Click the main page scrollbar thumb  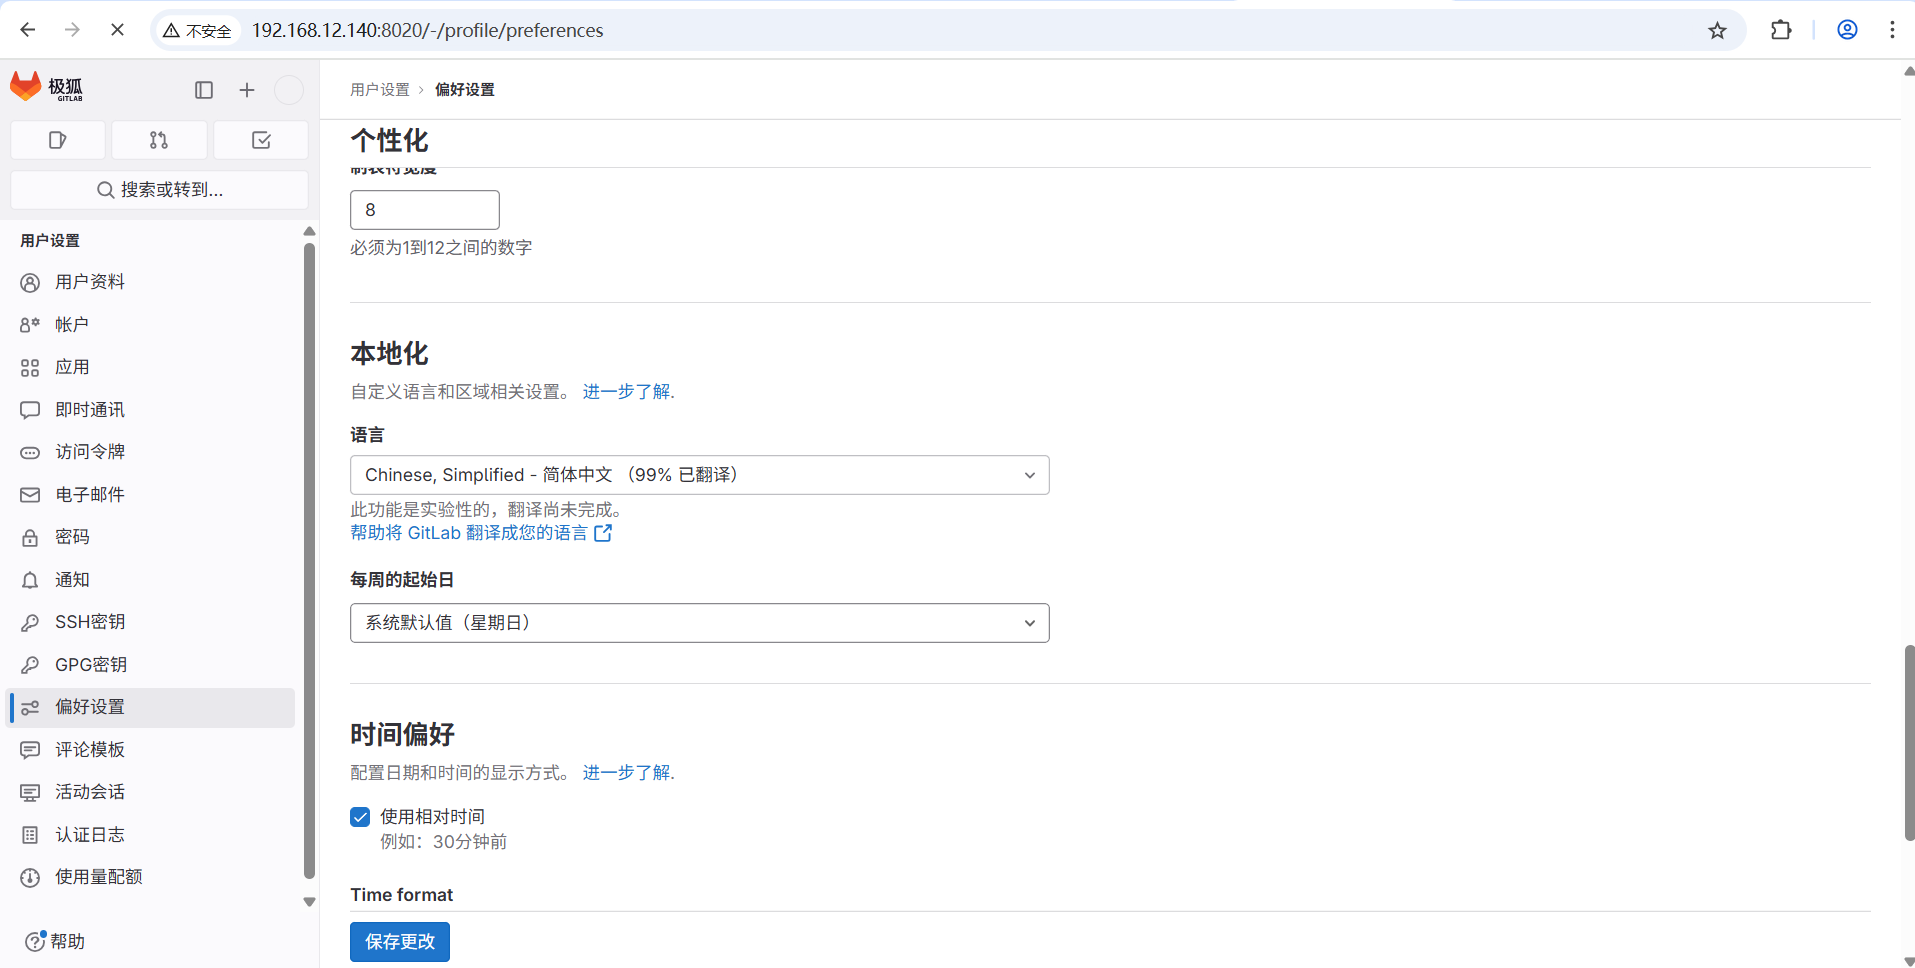click(x=1909, y=743)
